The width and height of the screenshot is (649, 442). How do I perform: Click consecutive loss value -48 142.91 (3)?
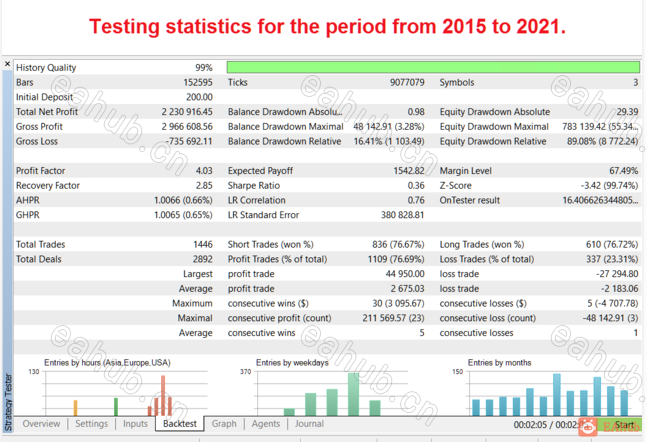[x=611, y=318]
